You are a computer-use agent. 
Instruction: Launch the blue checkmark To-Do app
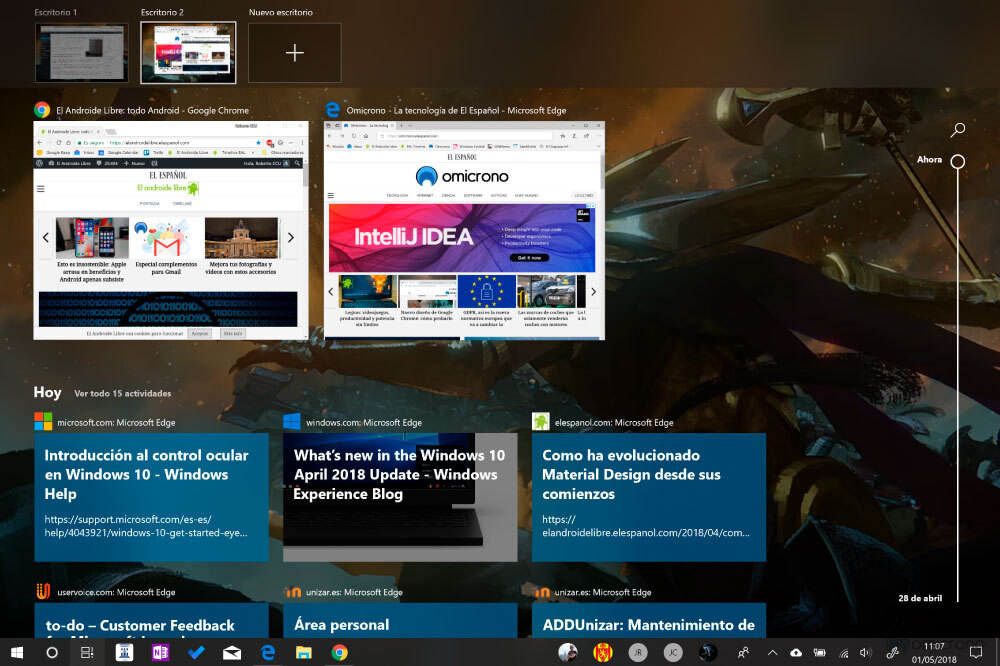(196, 652)
